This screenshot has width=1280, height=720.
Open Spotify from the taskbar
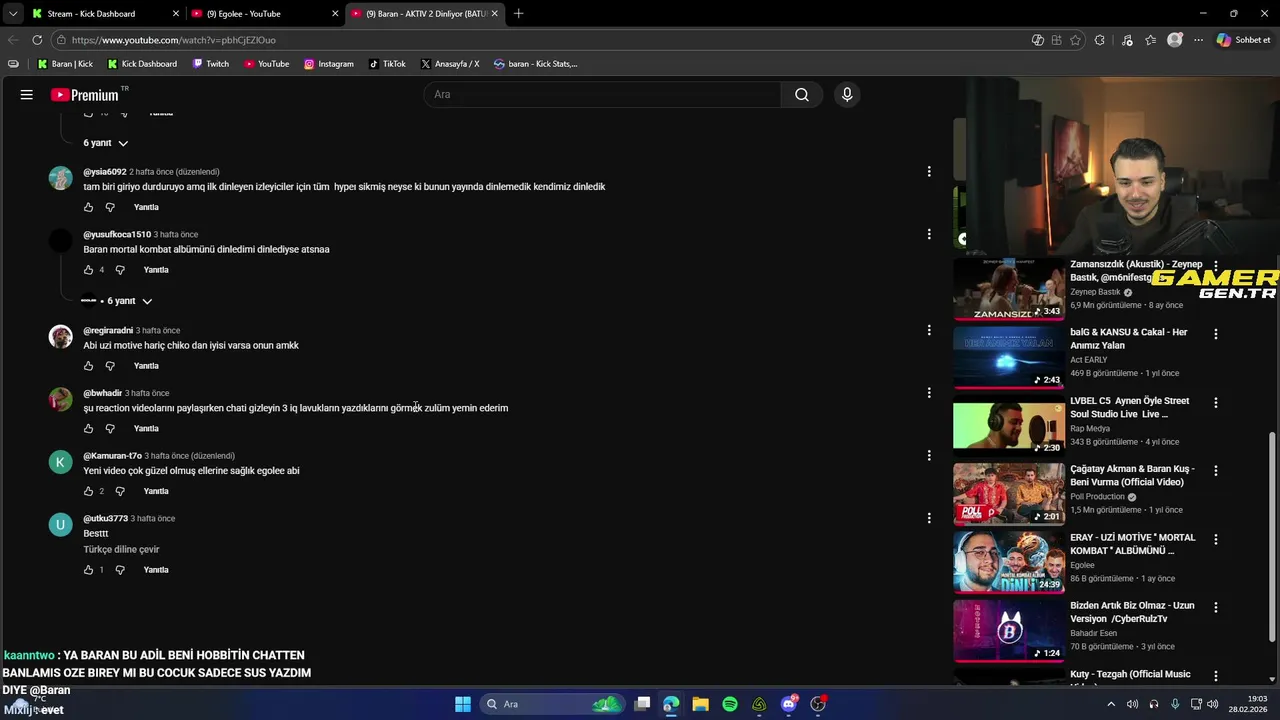(x=730, y=704)
